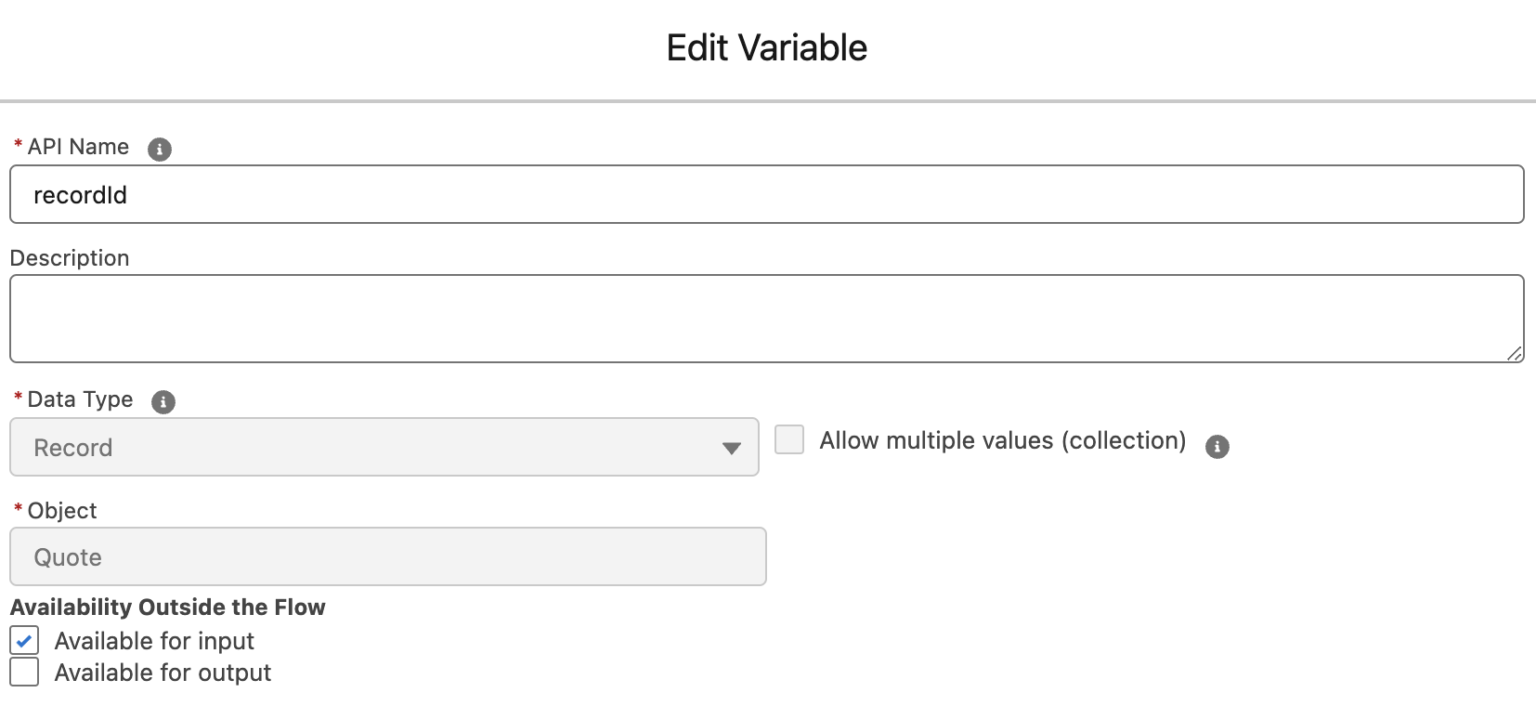The image size is (1536, 706).
Task: Click the chevron inside the Record selector
Action: [731, 447]
